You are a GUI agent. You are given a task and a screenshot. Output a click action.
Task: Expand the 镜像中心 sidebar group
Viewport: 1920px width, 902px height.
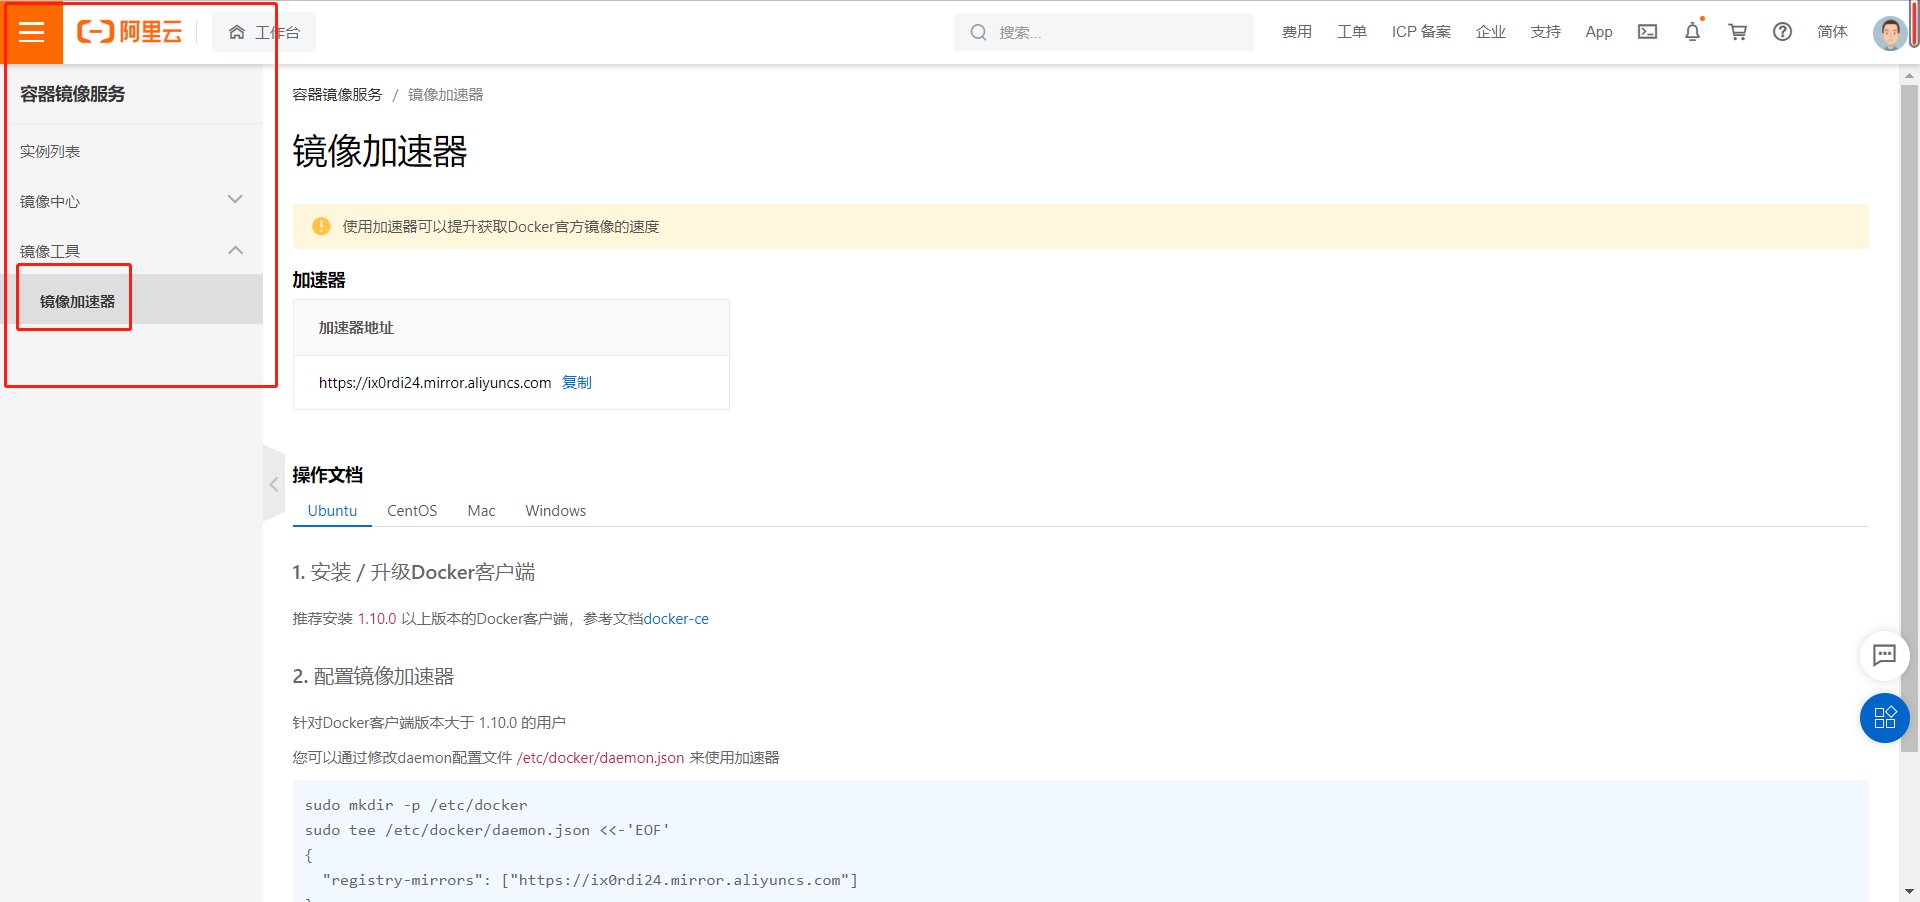[x=131, y=201]
